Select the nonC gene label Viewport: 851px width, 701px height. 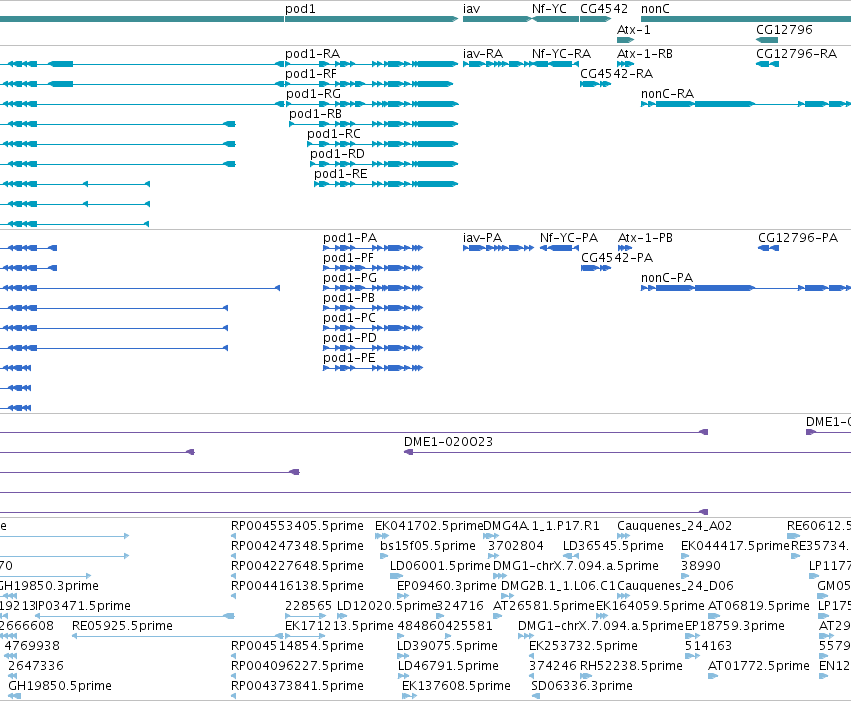coord(655,9)
